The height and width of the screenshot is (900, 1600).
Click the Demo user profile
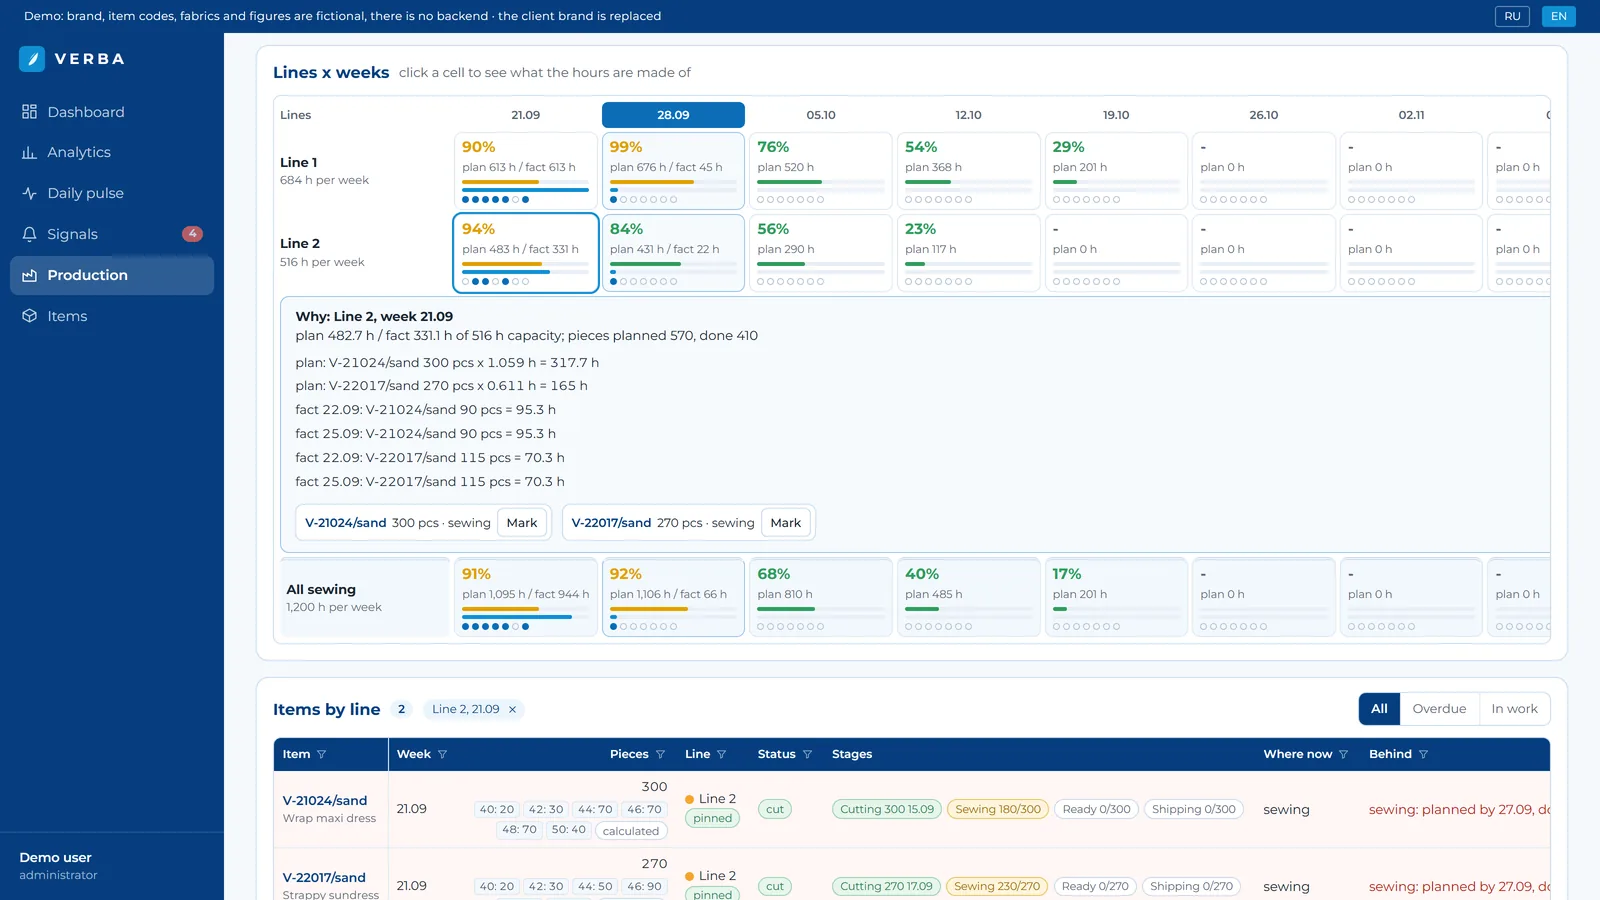click(58, 866)
